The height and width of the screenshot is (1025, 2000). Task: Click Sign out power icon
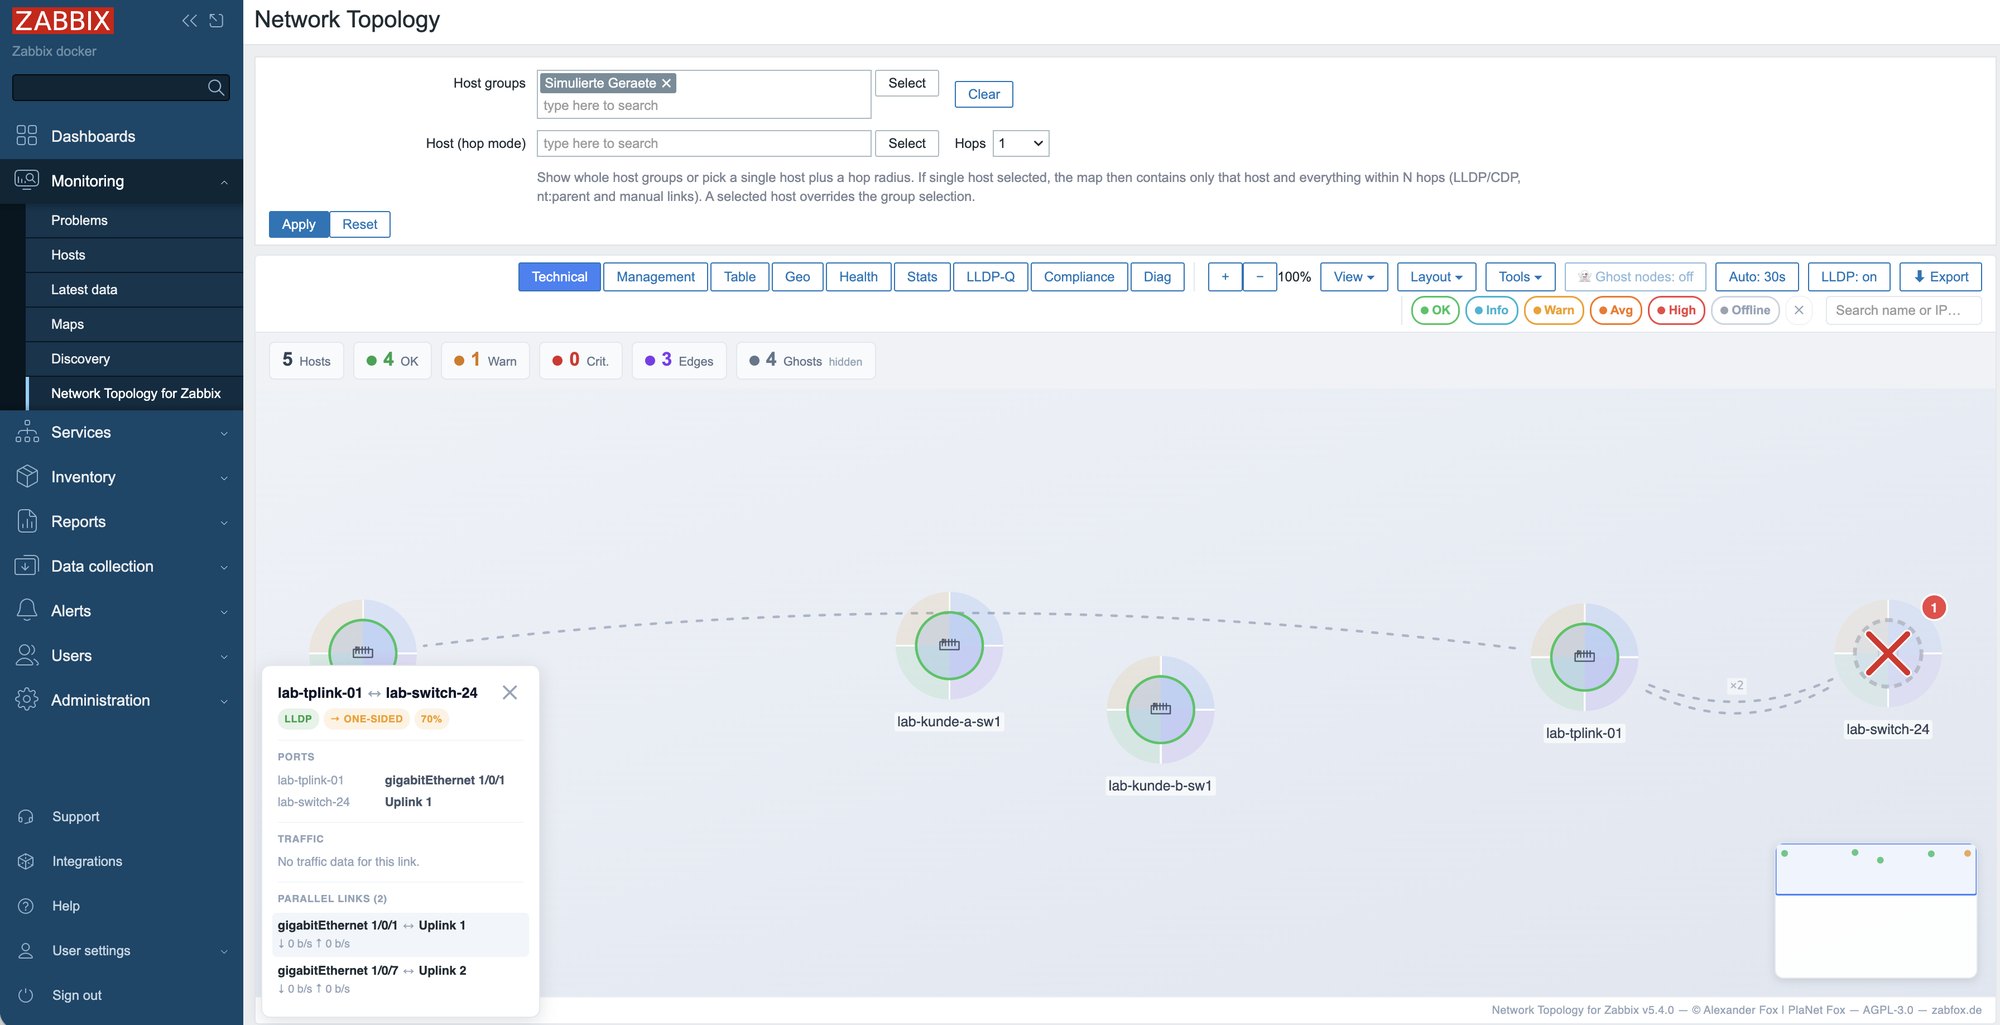[x=26, y=995]
